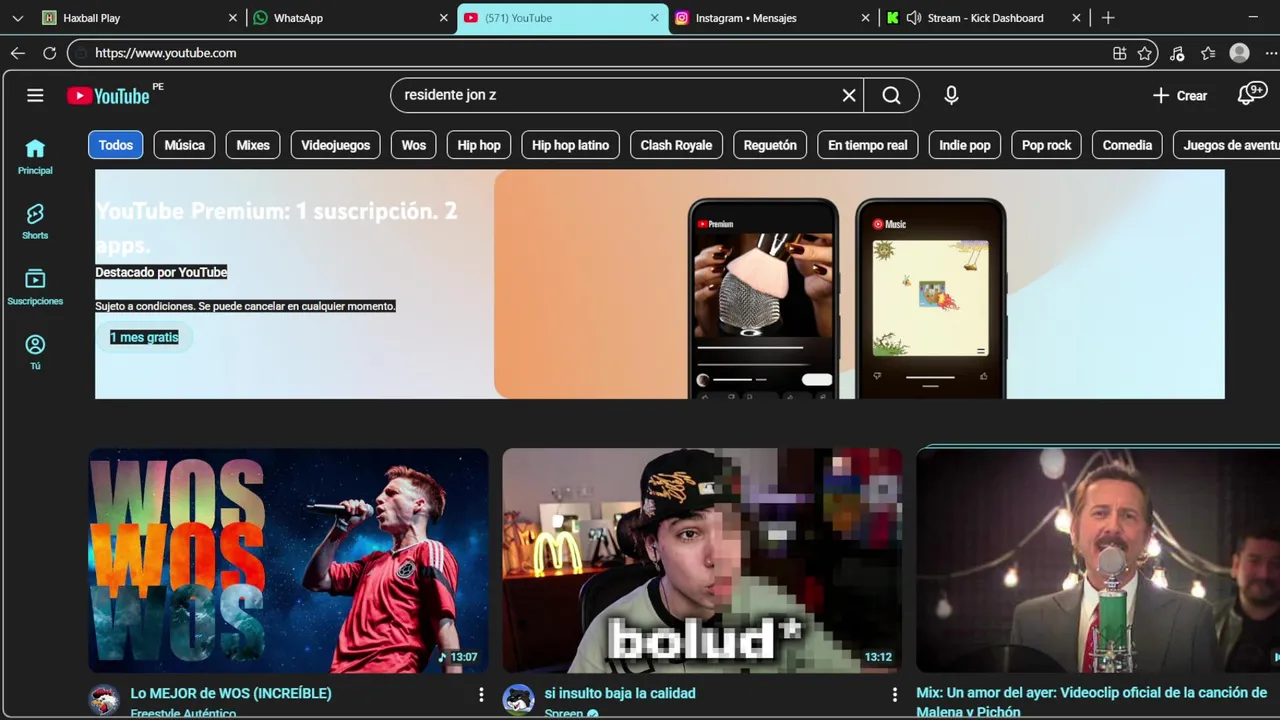Image resolution: width=1280 pixels, height=720 pixels.
Task: Open a new browser tab
Action: (1108, 18)
